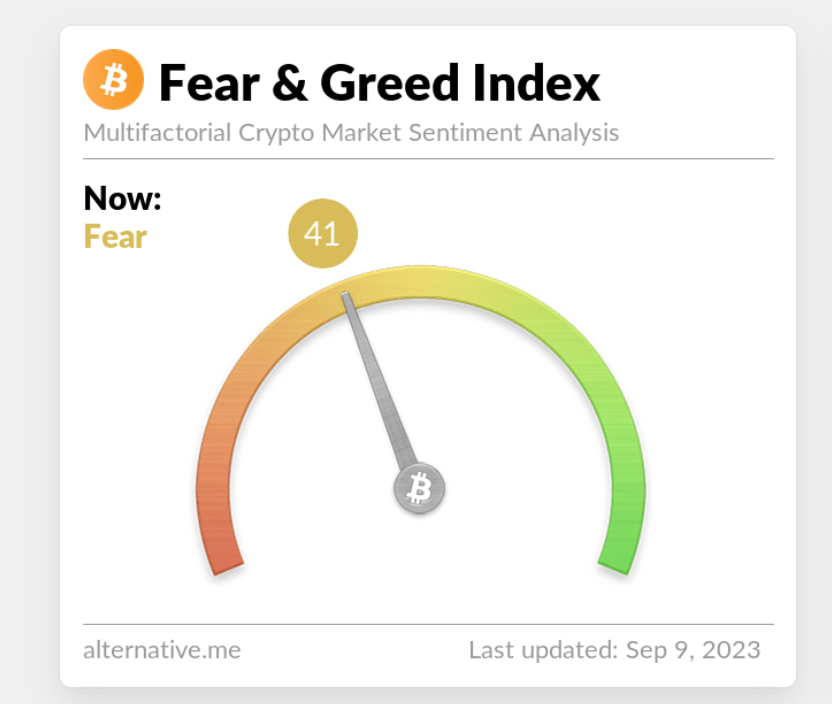Click the Multifactorial Crypto Market Sentiment subtitle

[351, 132]
